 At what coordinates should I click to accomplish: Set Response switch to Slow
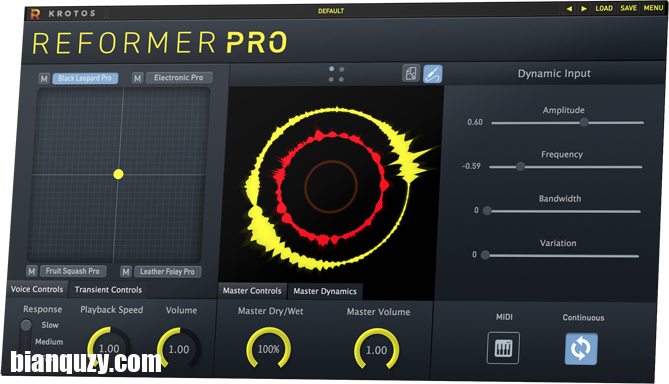click(x=26, y=325)
